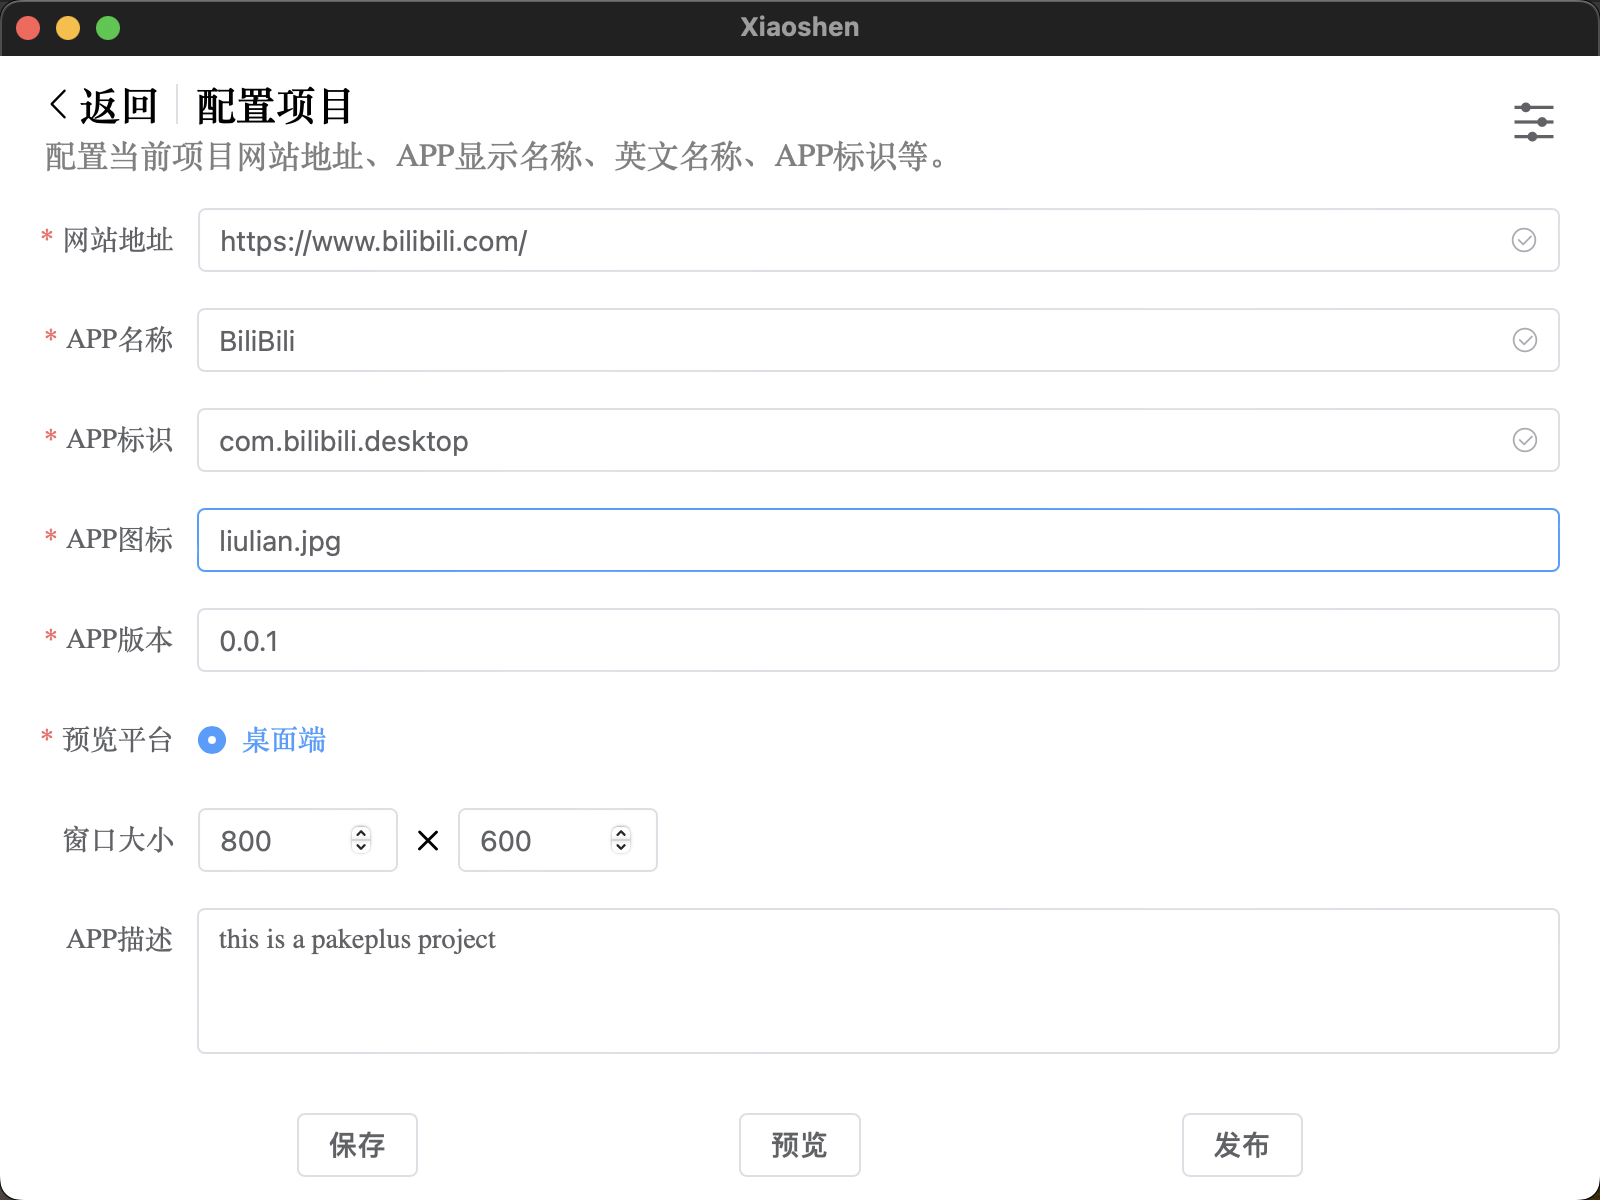Open the settings sliders icon at top right
This screenshot has width=1600, height=1200.
click(x=1533, y=122)
